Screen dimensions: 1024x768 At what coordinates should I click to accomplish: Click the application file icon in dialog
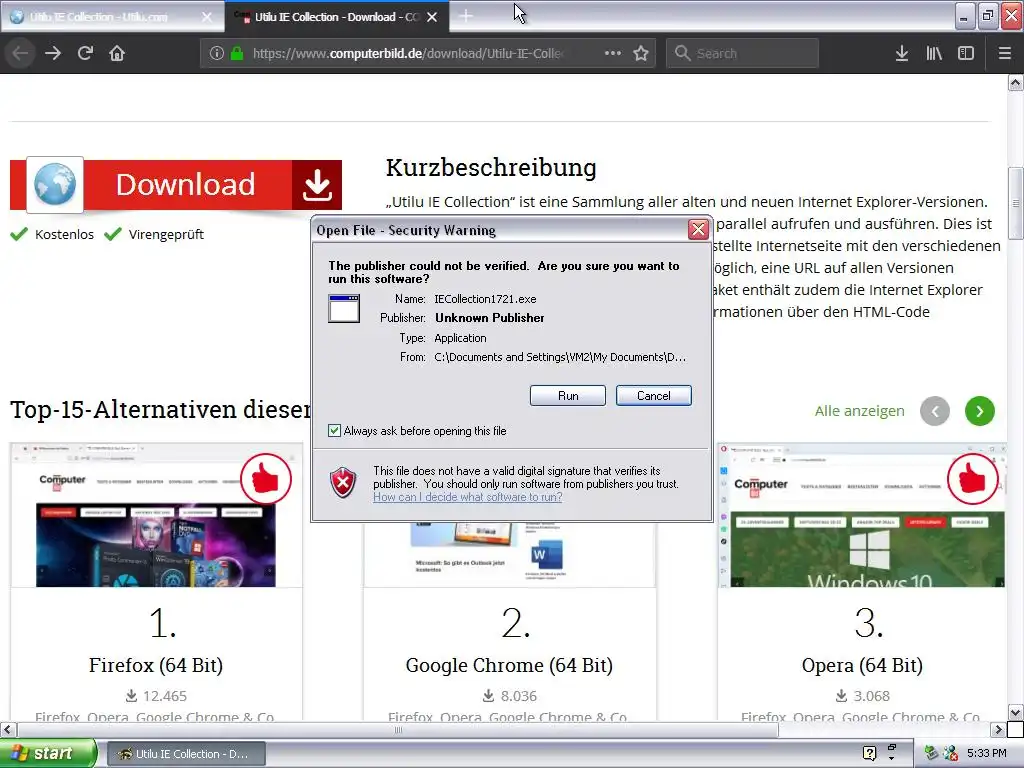click(x=344, y=309)
